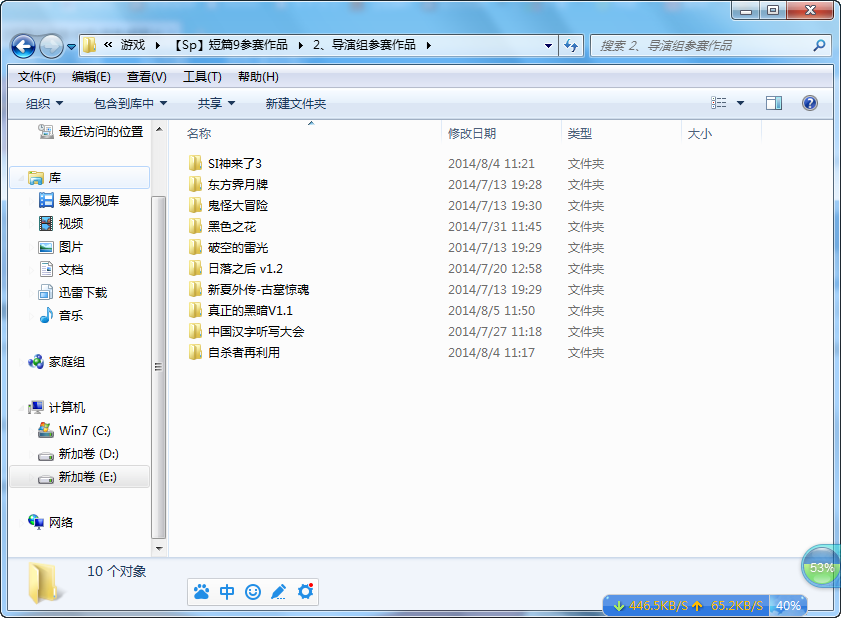Select the 自杀者再利用 folder
The image size is (841, 618).
tap(234, 352)
